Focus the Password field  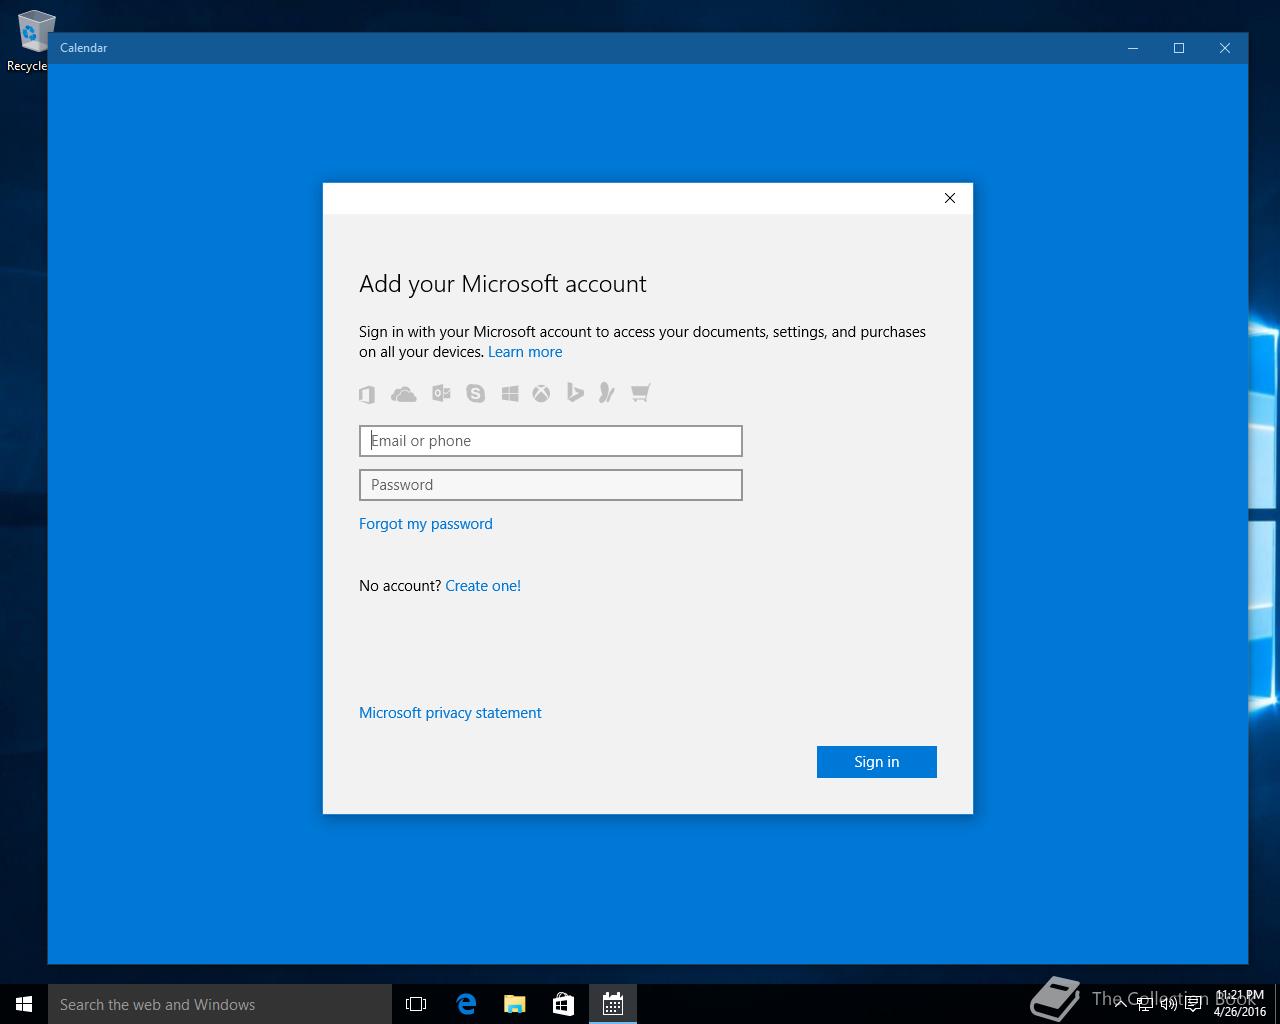tap(551, 485)
